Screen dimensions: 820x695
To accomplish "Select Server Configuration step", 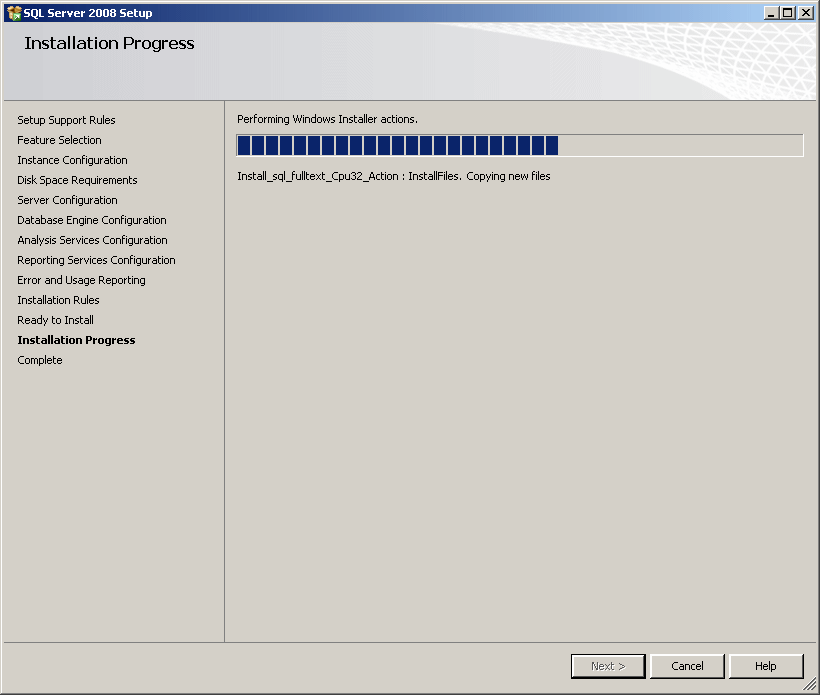I will pos(67,200).
